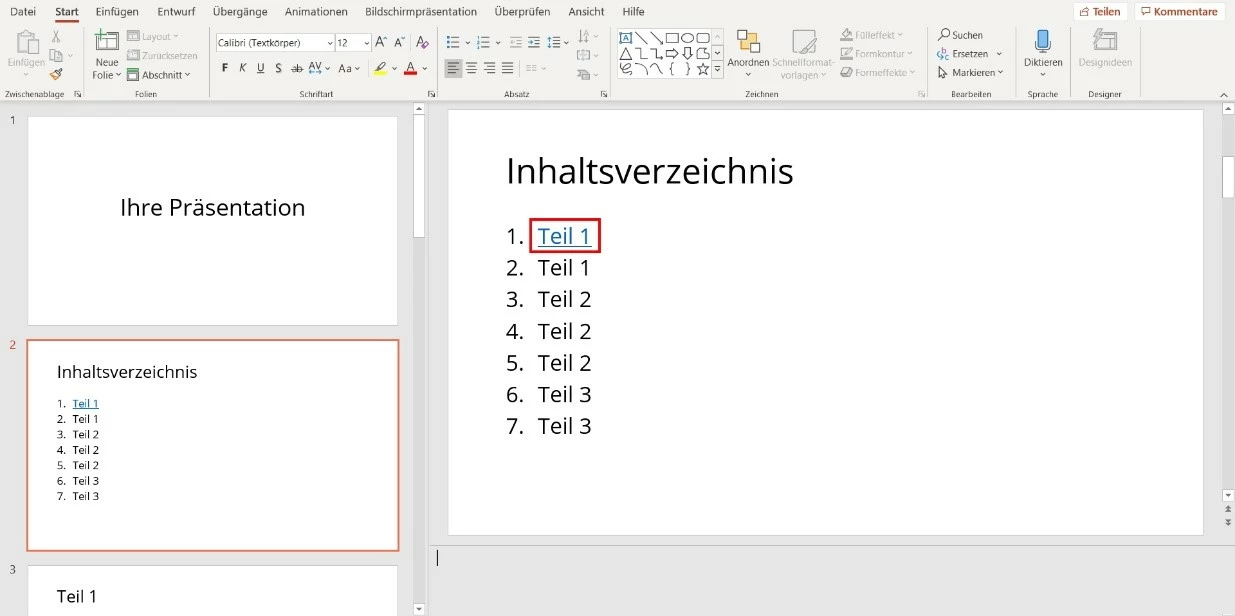Open Anordnen arrange options
Image resolution: width=1235 pixels, height=616 pixels.
point(748,54)
